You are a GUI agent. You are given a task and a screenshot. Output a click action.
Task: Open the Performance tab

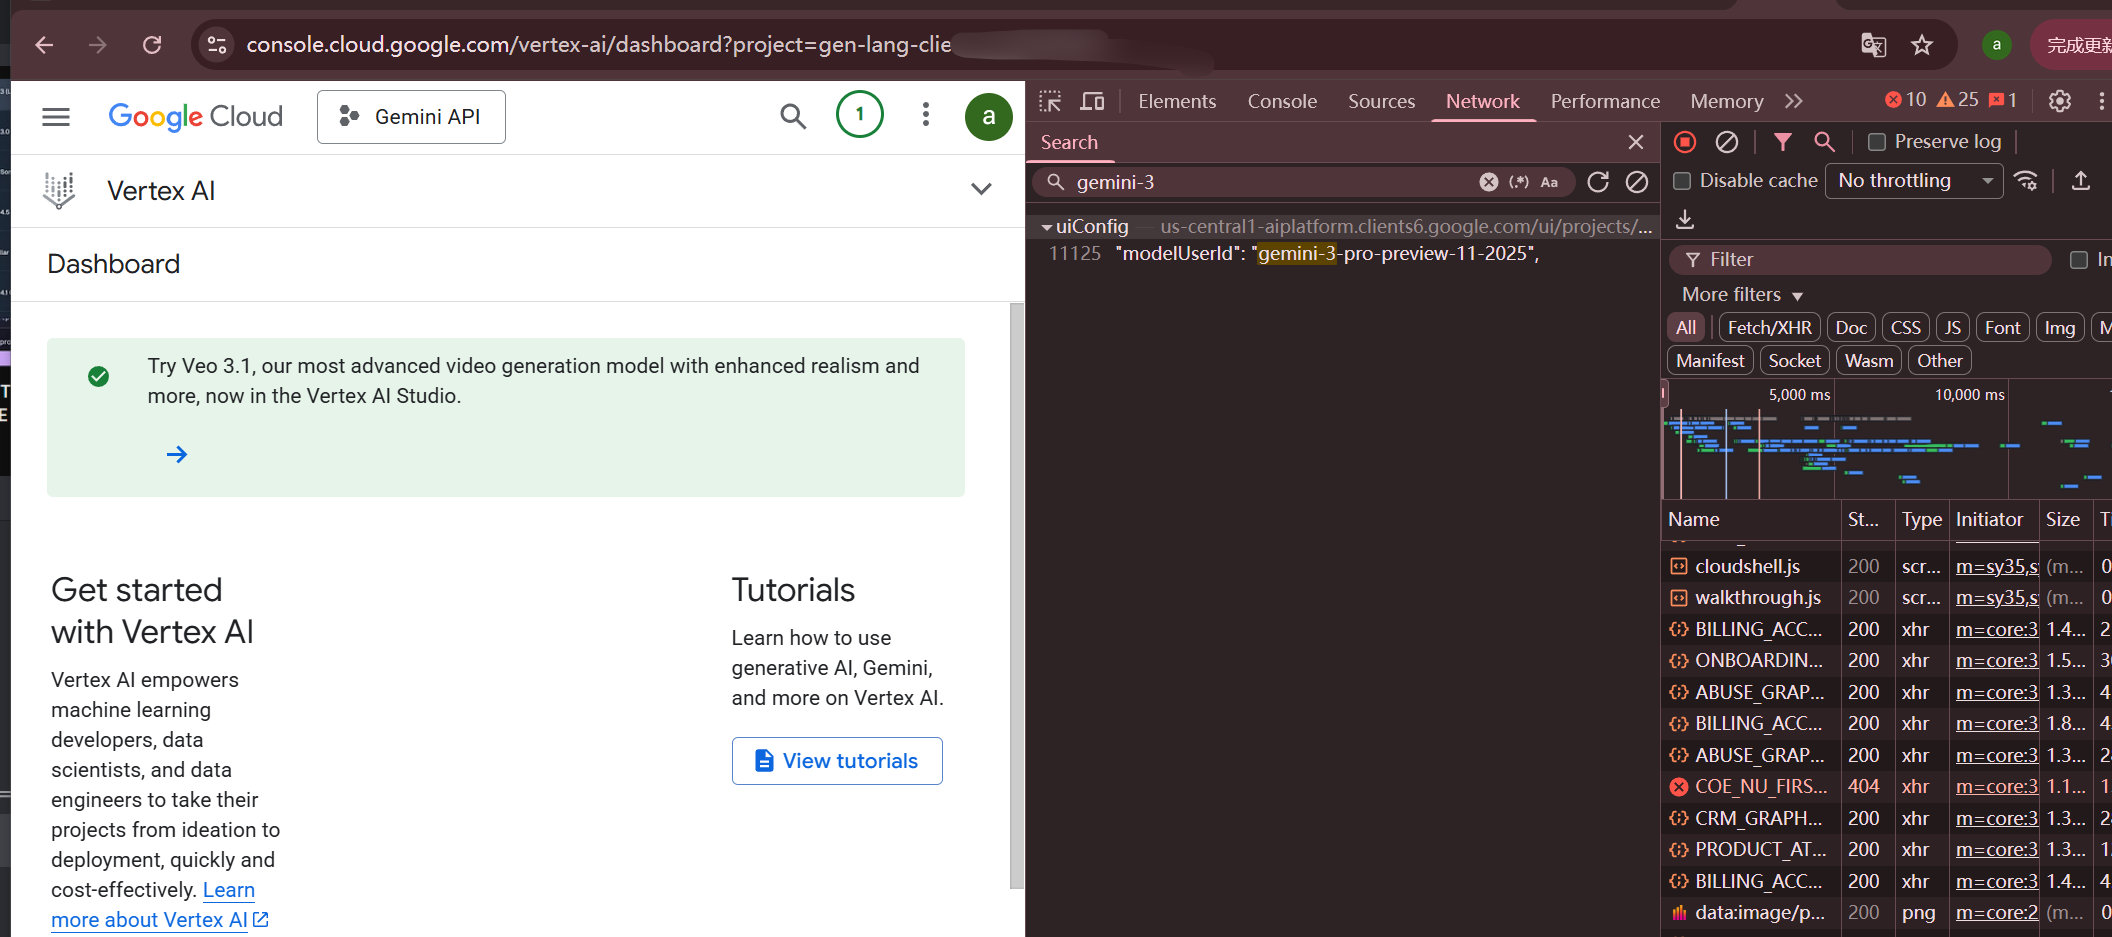1604,101
